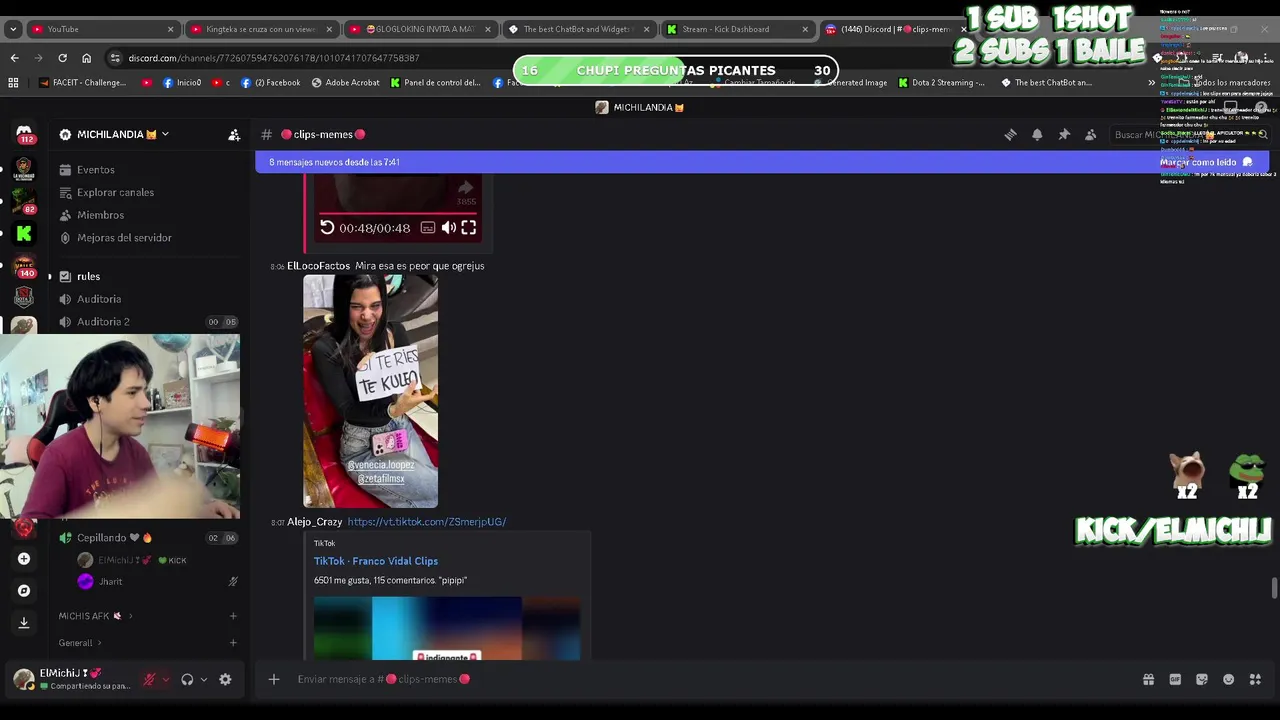This screenshot has height=720, width=1280.
Task: Click the ElLocoFactos username
Action: (318, 266)
